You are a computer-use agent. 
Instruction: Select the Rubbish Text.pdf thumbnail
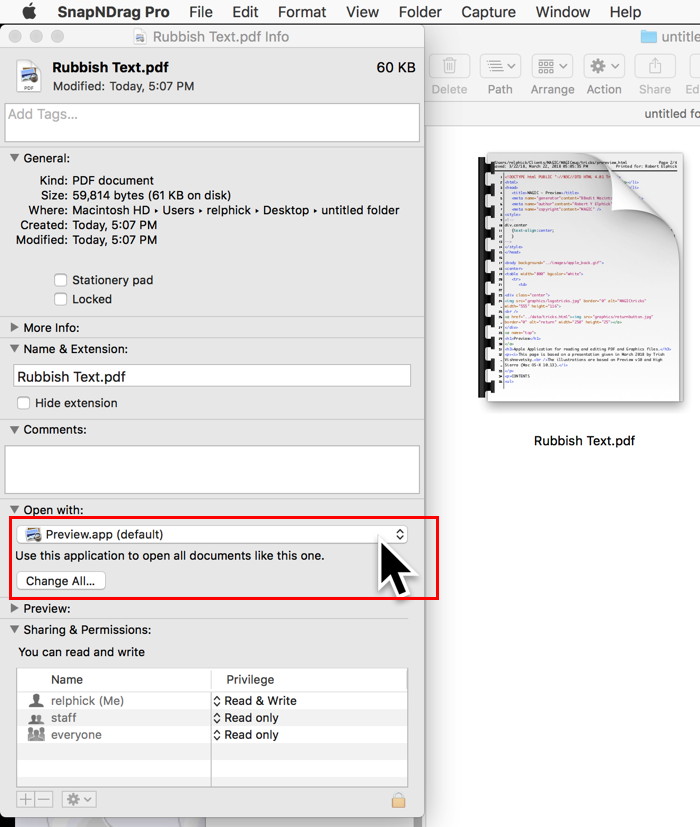[x=581, y=277]
